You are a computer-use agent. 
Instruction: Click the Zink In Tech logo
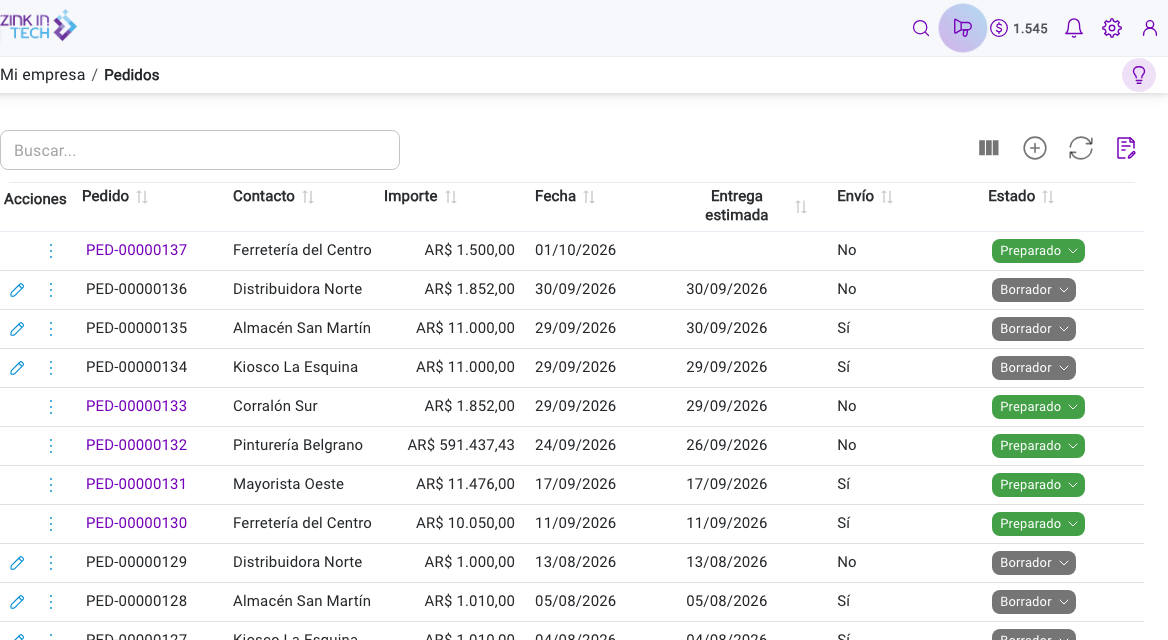coord(38,26)
